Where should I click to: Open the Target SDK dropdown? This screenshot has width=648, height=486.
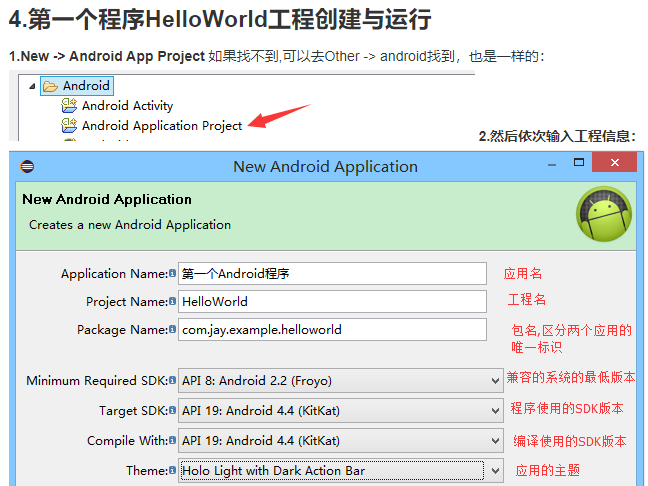pos(341,411)
